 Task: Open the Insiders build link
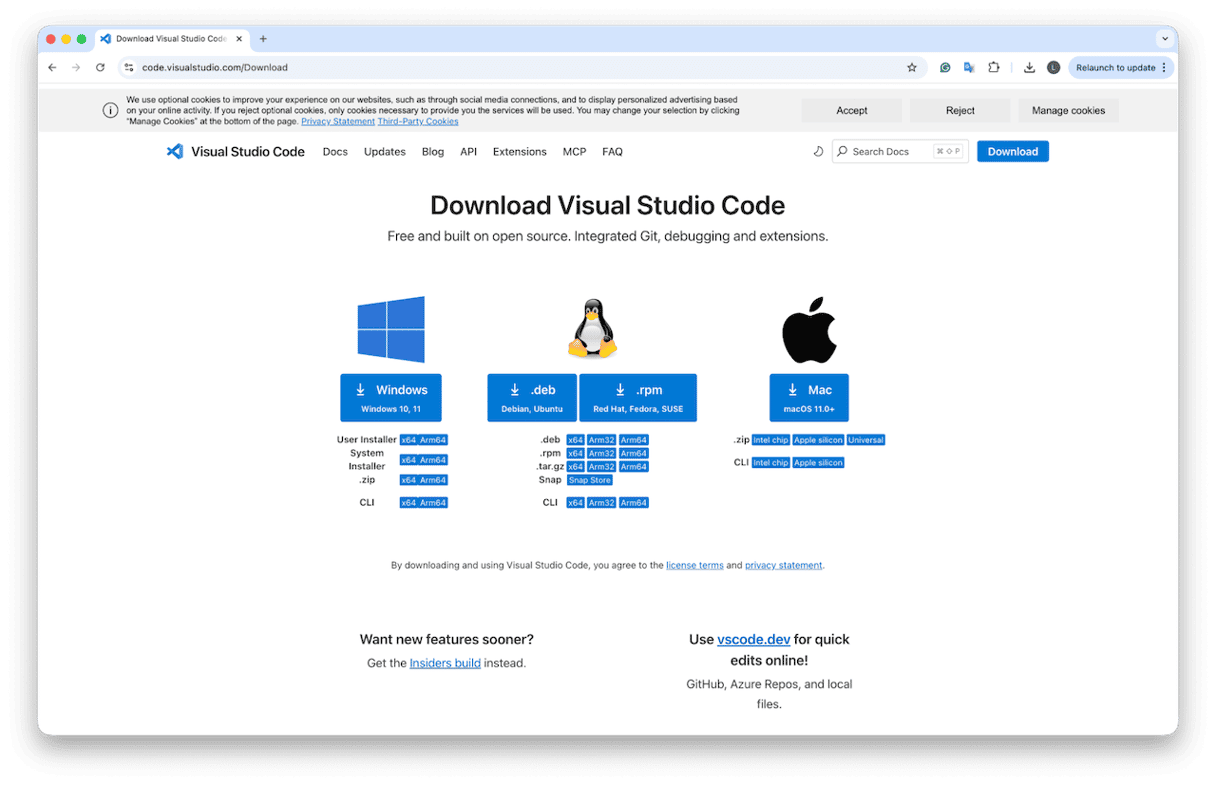[x=445, y=663]
